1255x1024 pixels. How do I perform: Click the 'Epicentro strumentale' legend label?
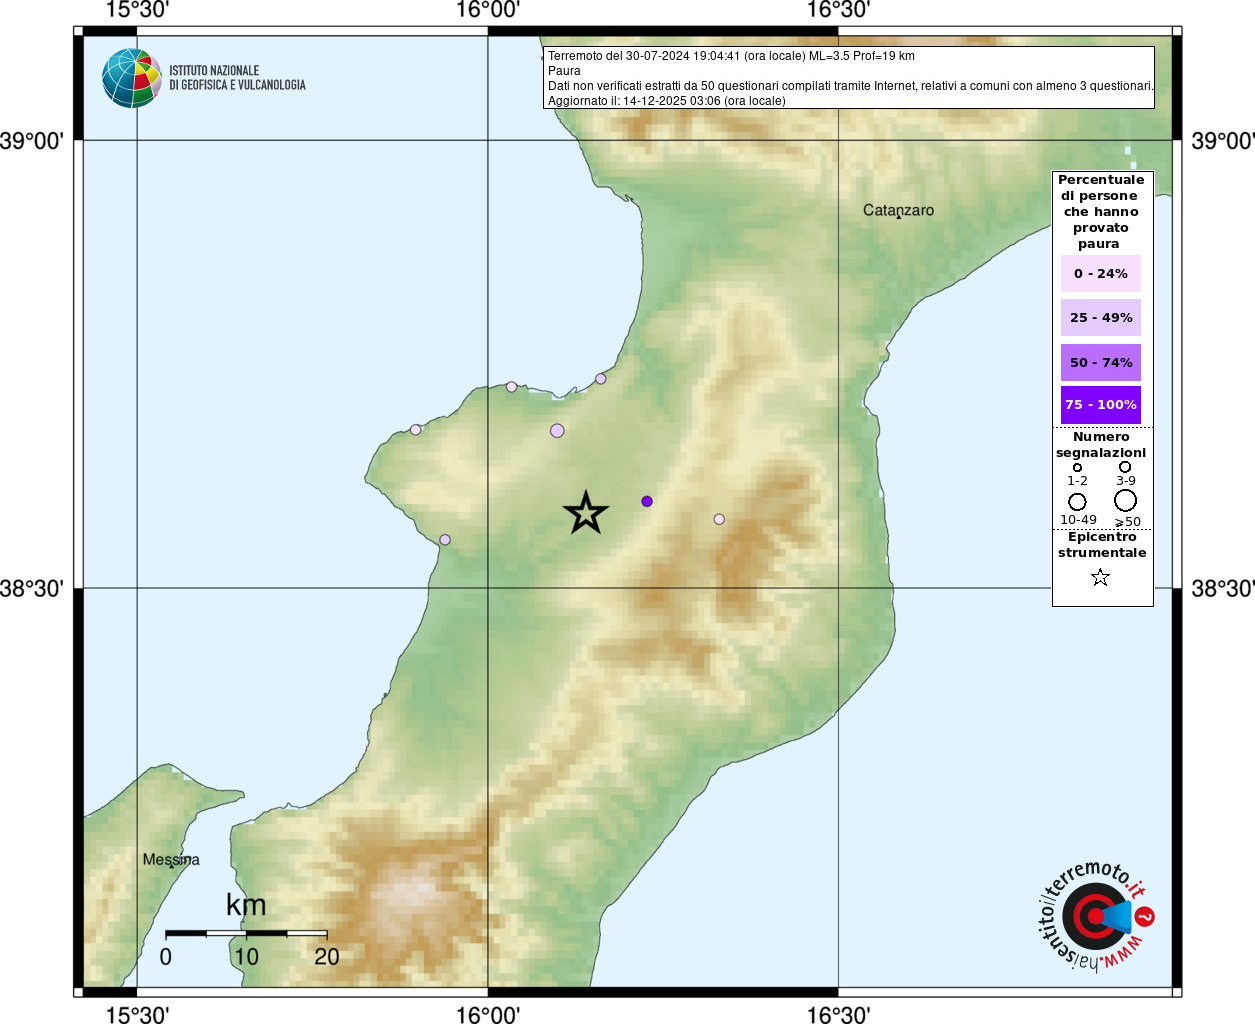pos(1102,545)
